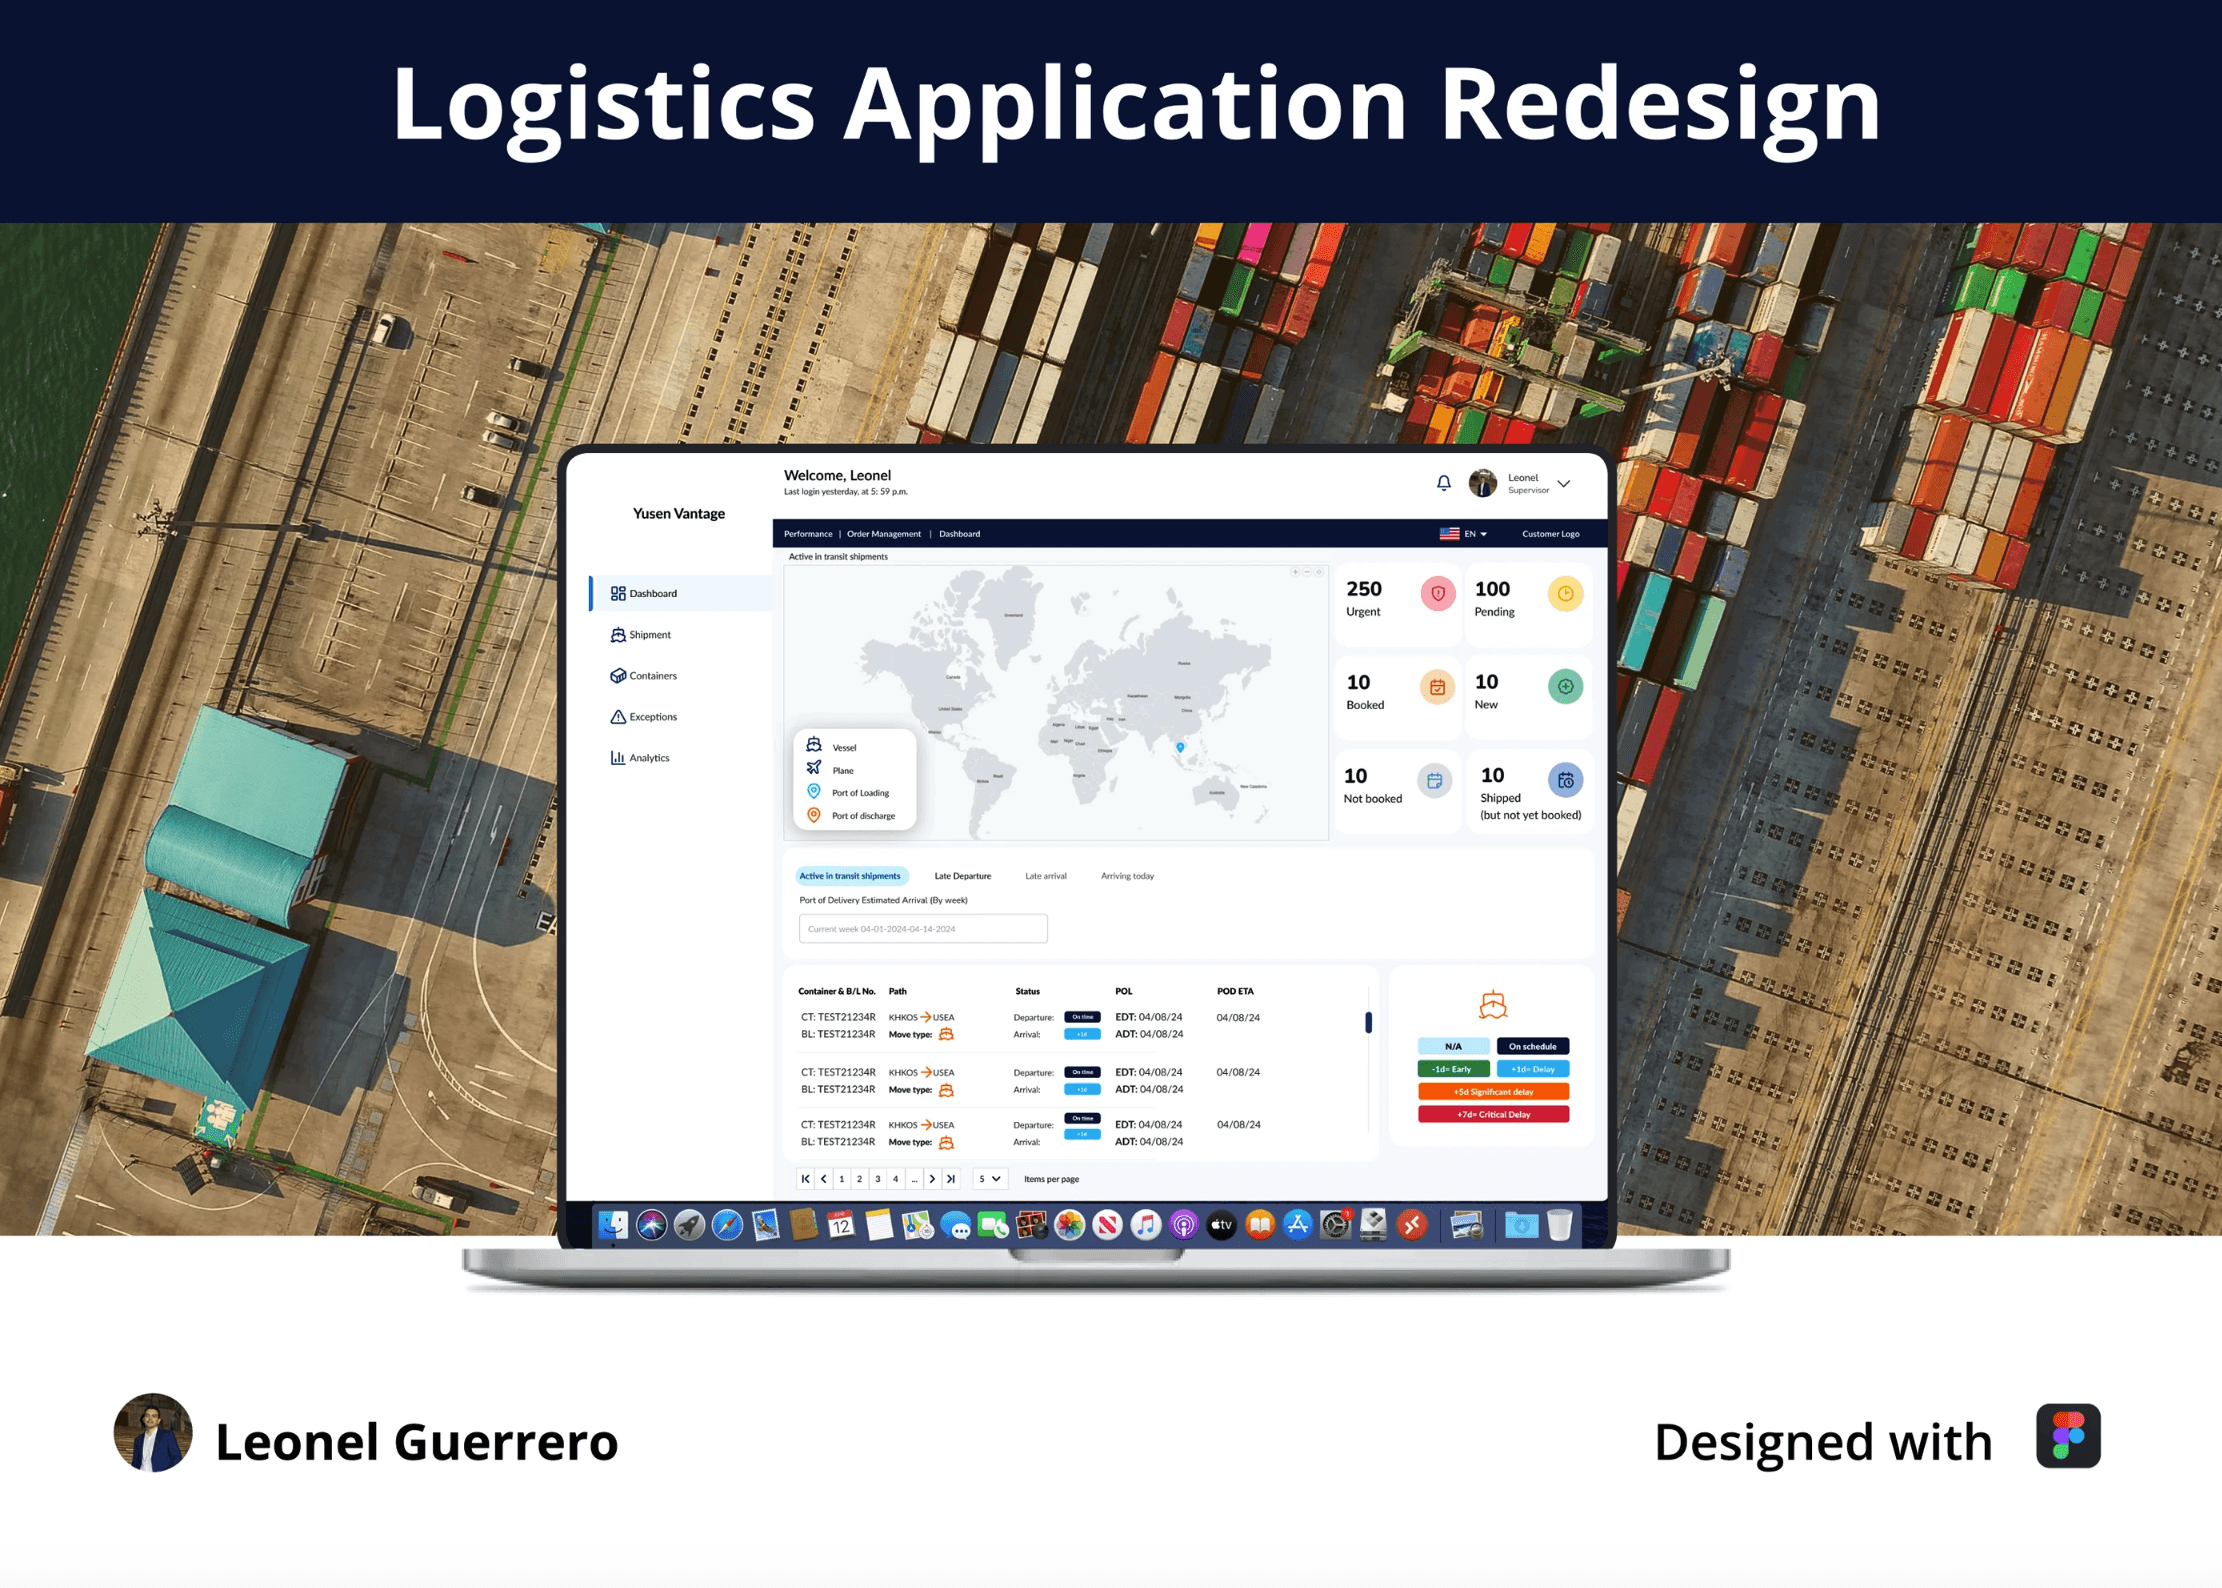The height and width of the screenshot is (1588, 2222).
Task: Click the notification bell icon
Action: coord(1443,483)
